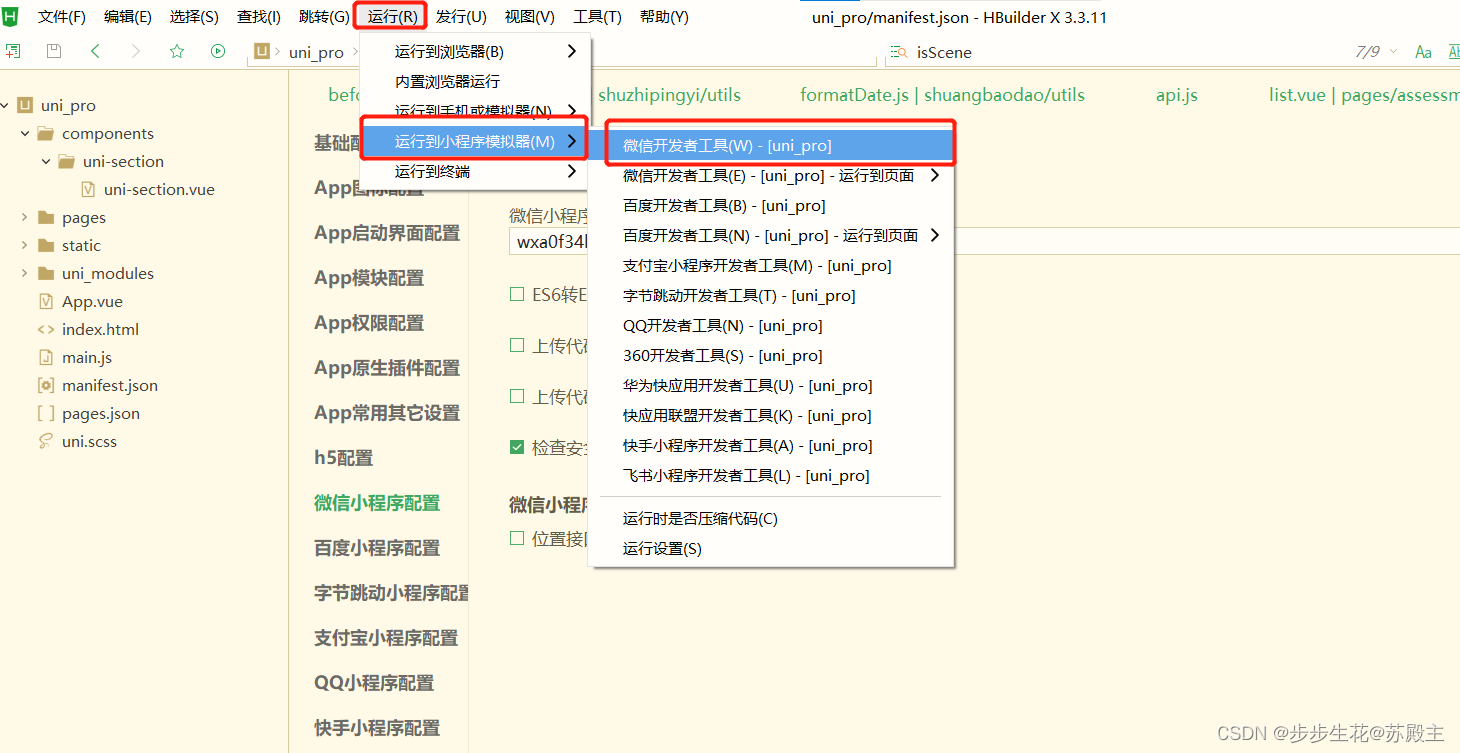Collapse the uni_pro project root
Viewport: 1460px width, 753px height.
[x=5, y=105]
